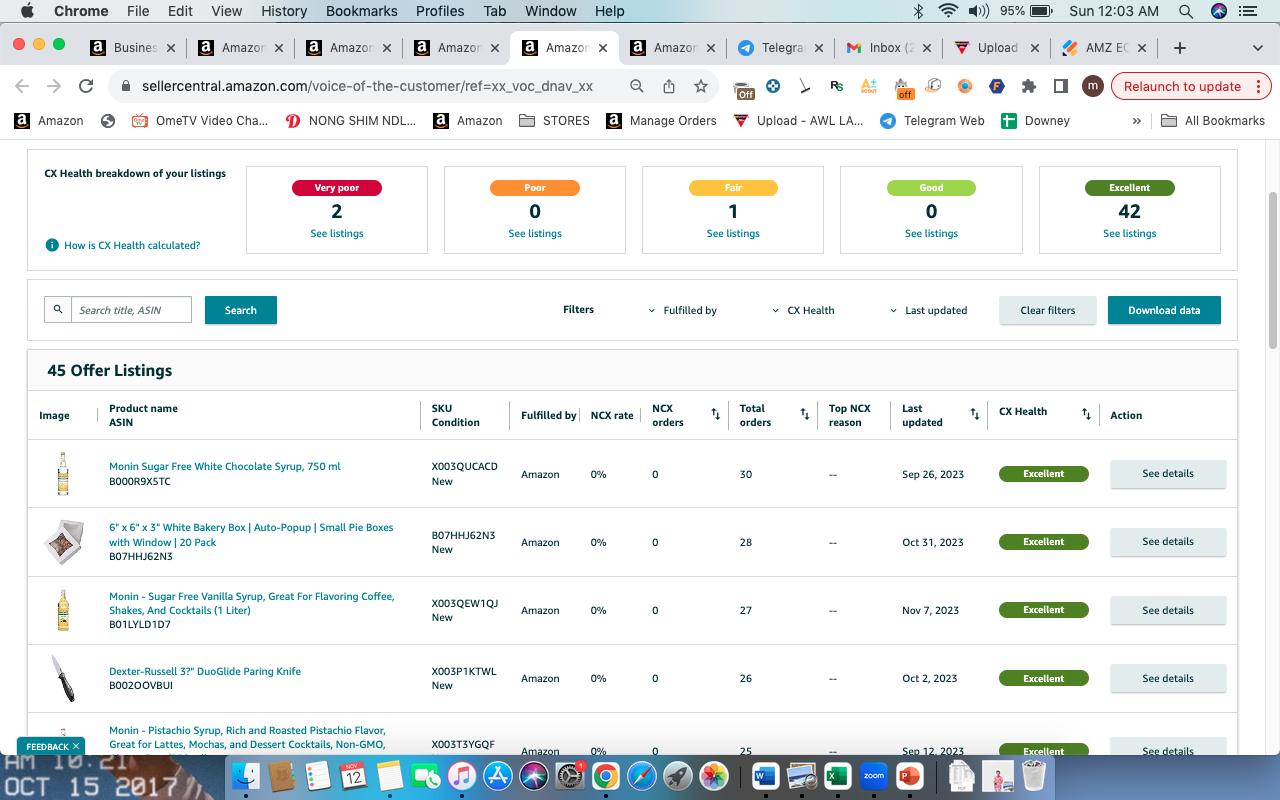Toggle the Chrome side panel icon
The width and height of the screenshot is (1280, 800).
point(1061,86)
